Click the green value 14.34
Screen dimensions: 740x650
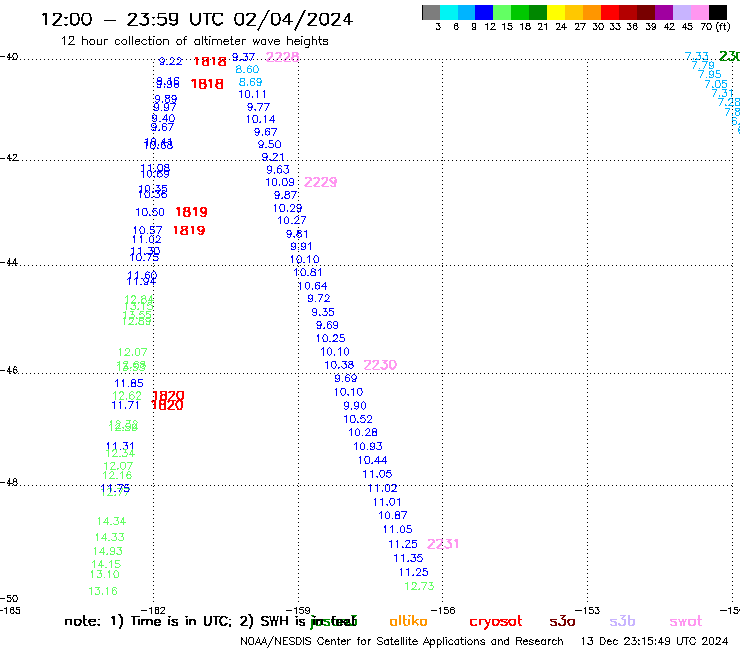111,521
